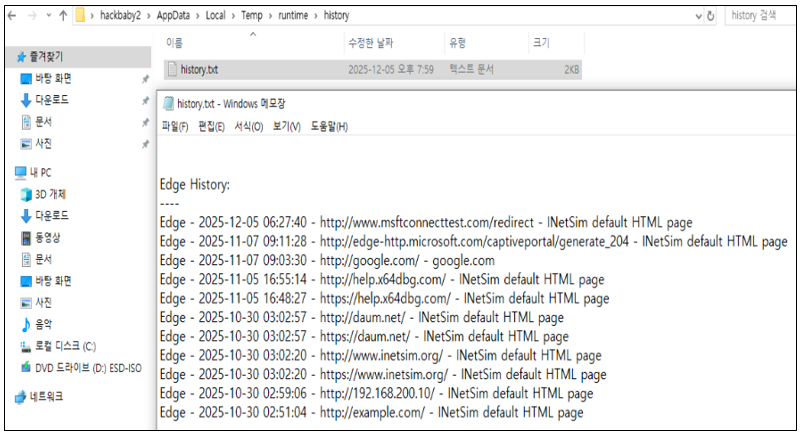Screen dimensions: 805x437
Task: Refresh the history folder view
Action: (x=711, y=16)
